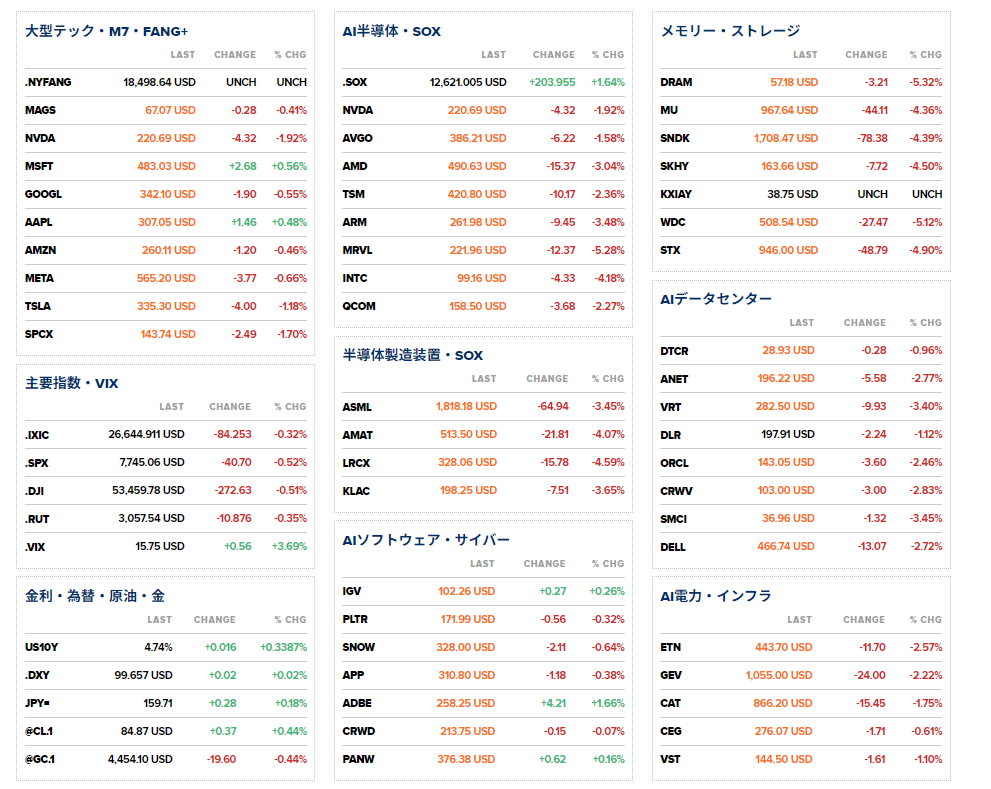This screenshot has width=991, height=789.
Task: Click the TSM ticker symbol
Action: coord(353,194)
